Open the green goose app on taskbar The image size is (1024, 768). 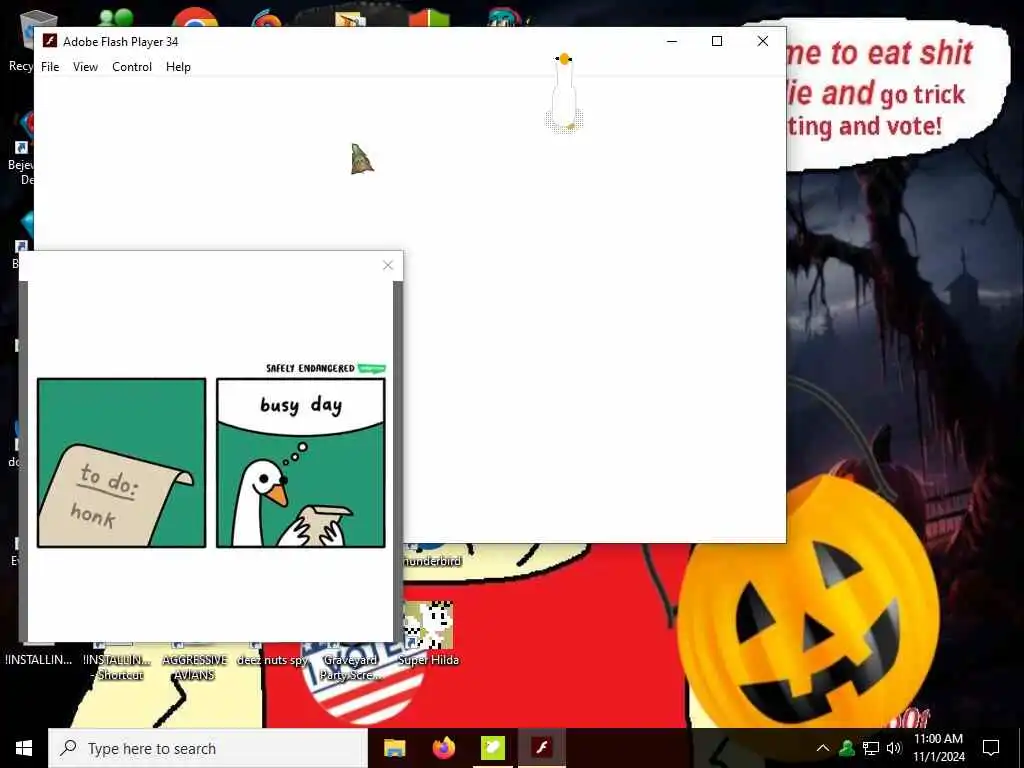[x=492, y=748]
